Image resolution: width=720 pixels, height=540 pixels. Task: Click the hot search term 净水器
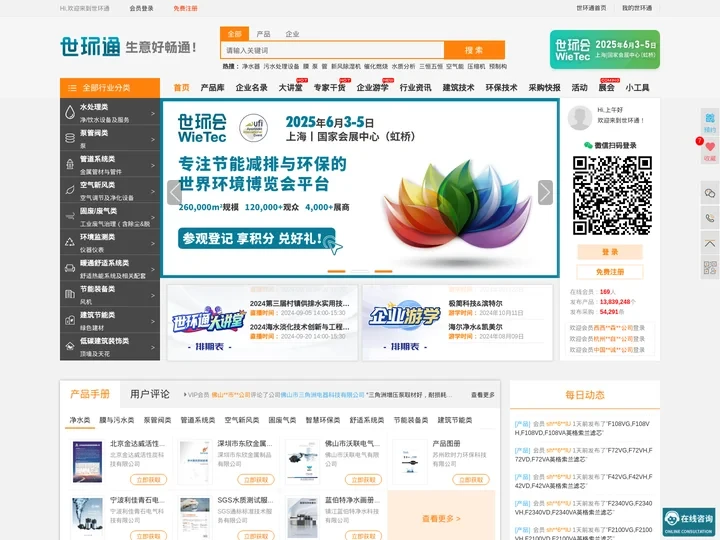point(251,67)
